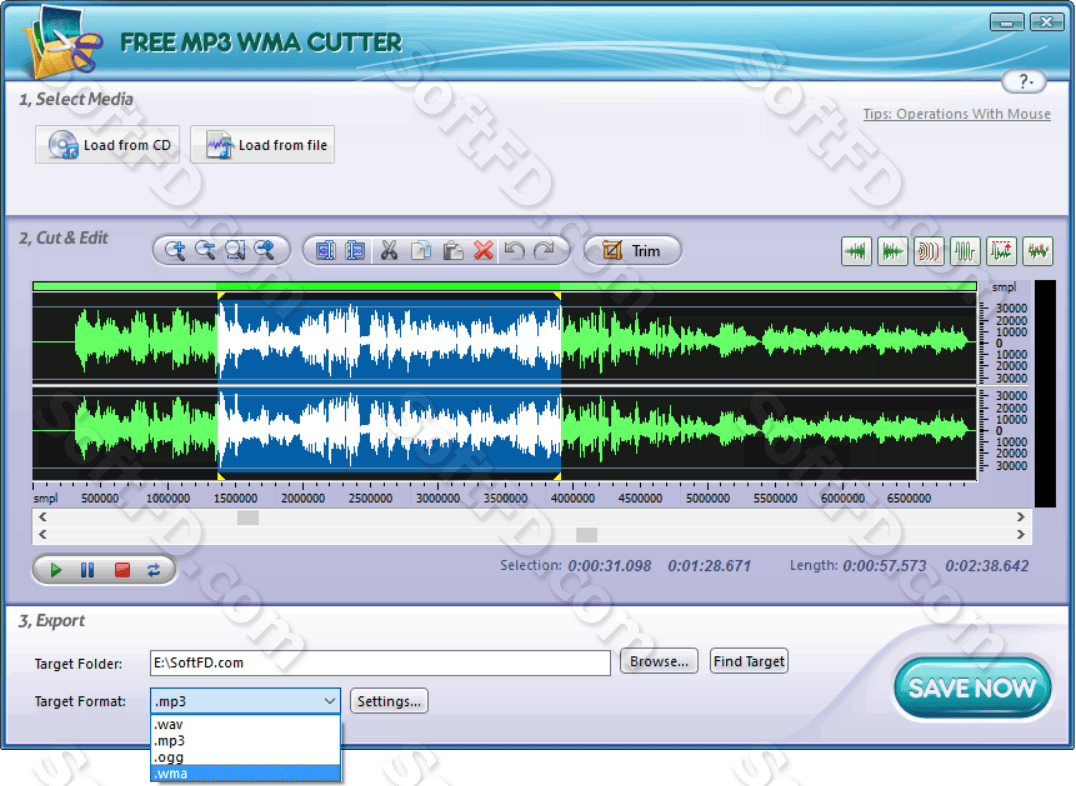Play the audio
This screenshot has width=1076, height=786.
tap(56, 570)
